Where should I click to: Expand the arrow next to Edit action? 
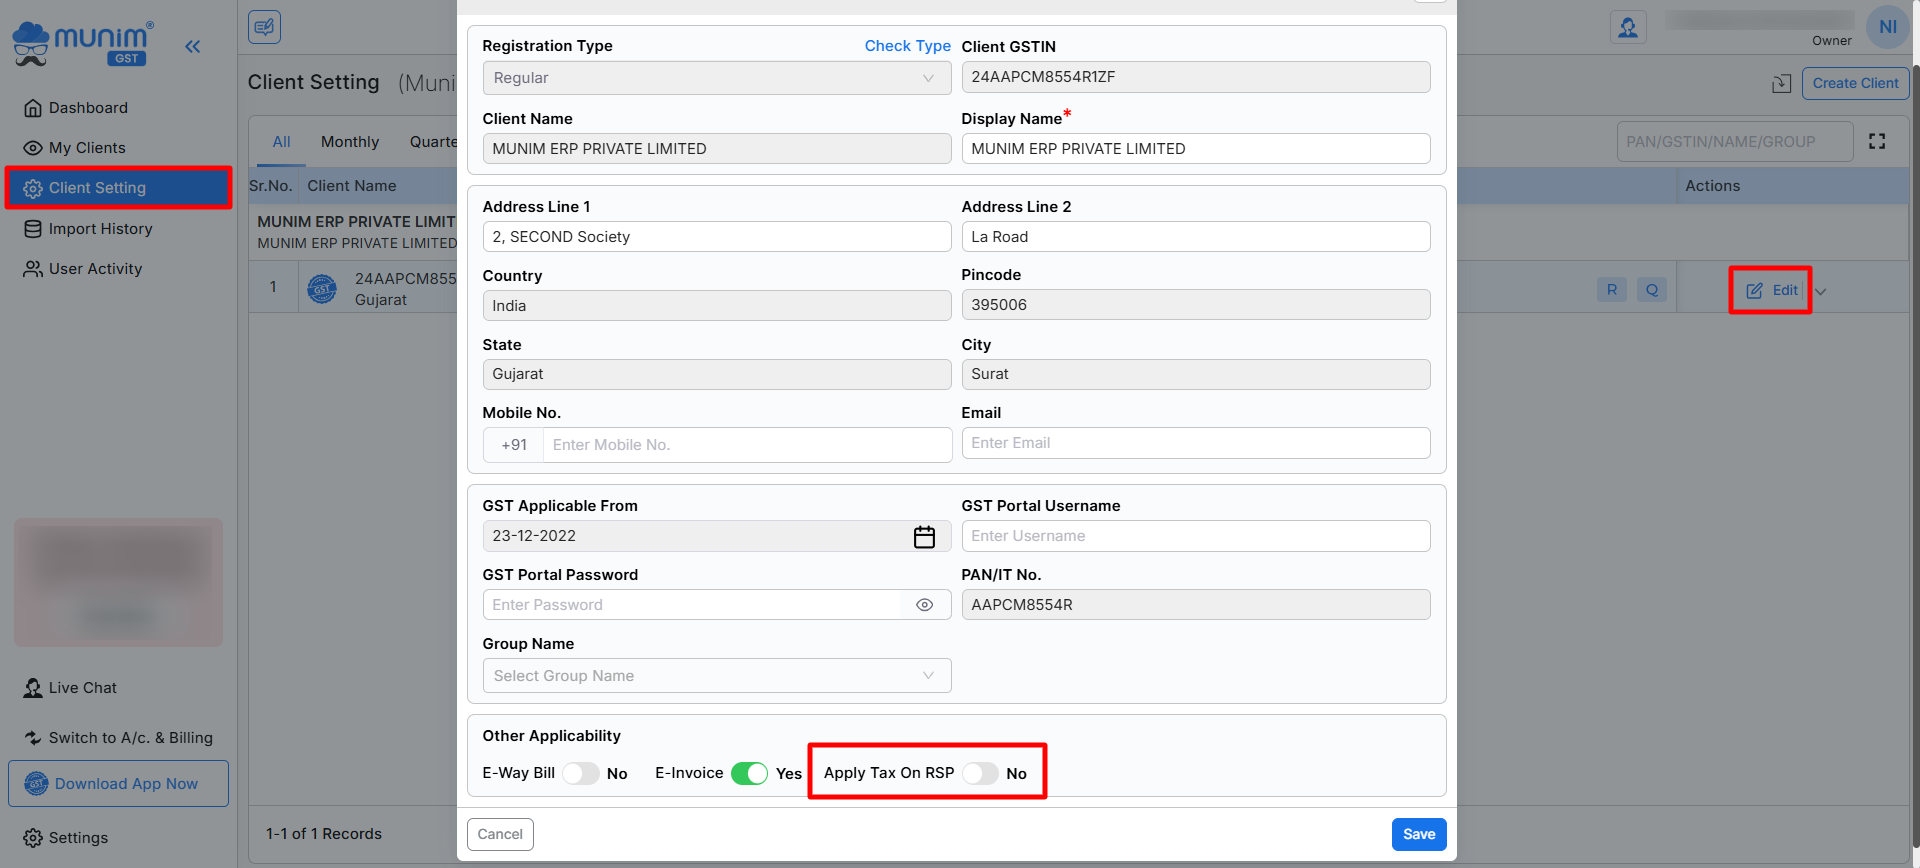(1821, 292)
